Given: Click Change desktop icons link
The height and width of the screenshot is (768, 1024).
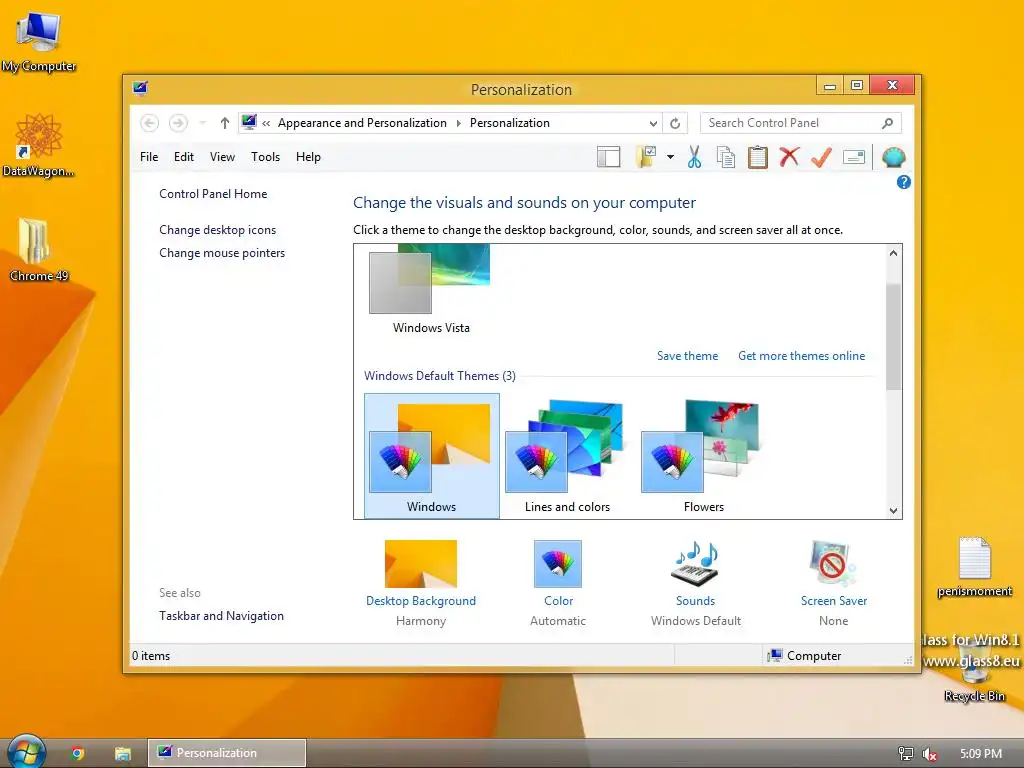Looking at the screenshot, I should tap(217, 230).
